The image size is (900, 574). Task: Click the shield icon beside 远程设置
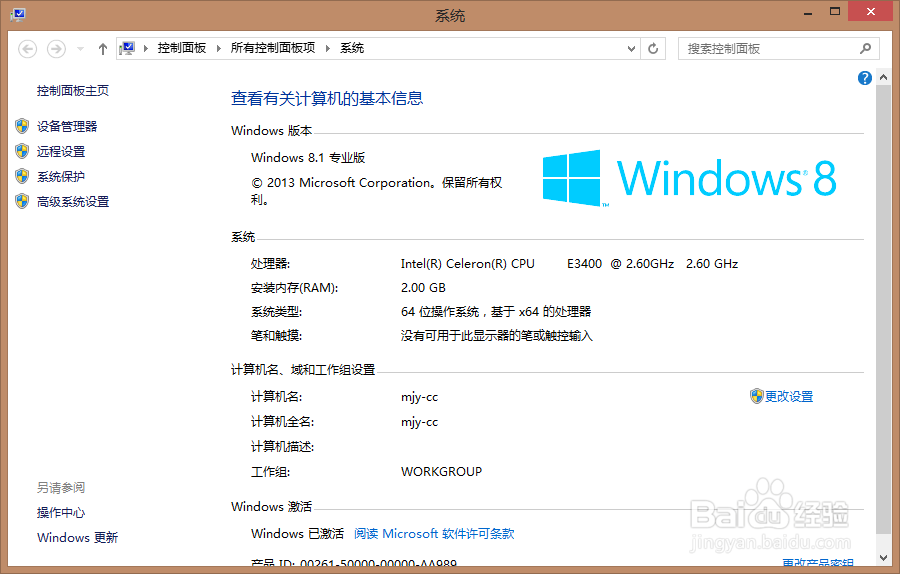click(22, 152)
